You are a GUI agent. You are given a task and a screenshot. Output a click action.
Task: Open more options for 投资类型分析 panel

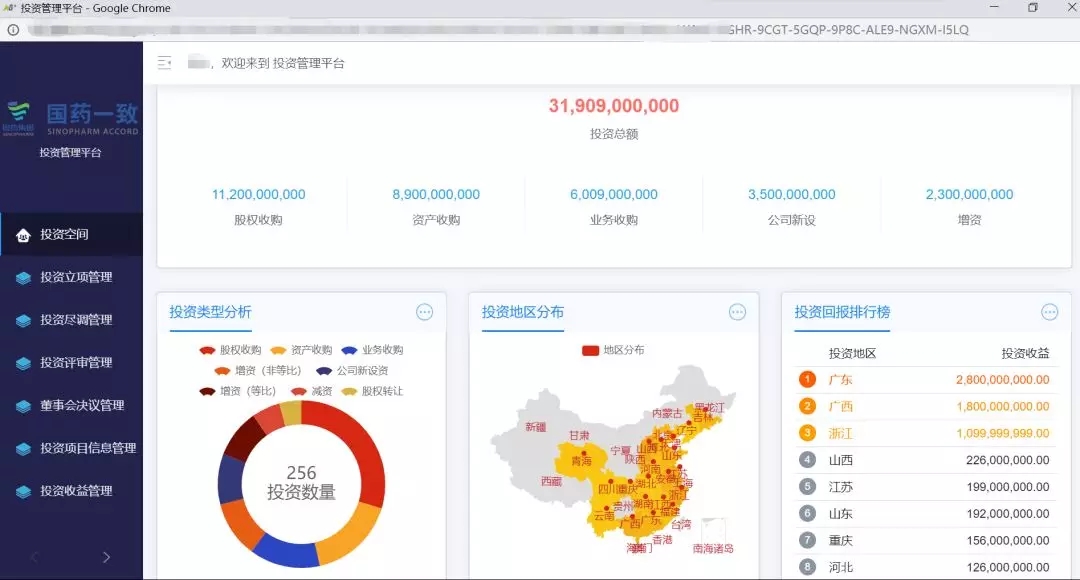coord(425,312)
